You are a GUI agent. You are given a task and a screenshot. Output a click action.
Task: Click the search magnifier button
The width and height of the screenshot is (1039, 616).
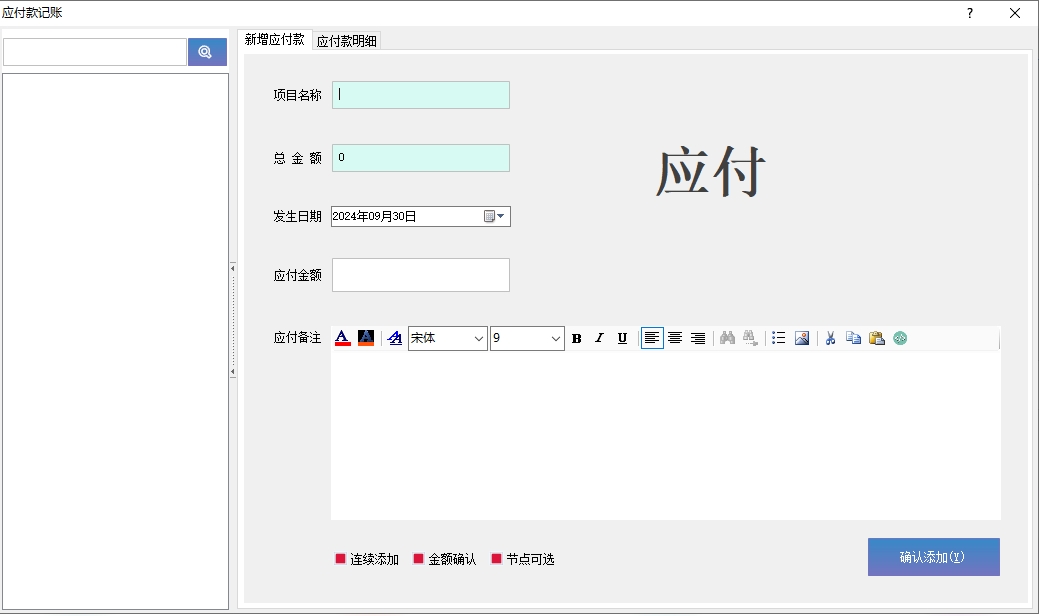207,52
